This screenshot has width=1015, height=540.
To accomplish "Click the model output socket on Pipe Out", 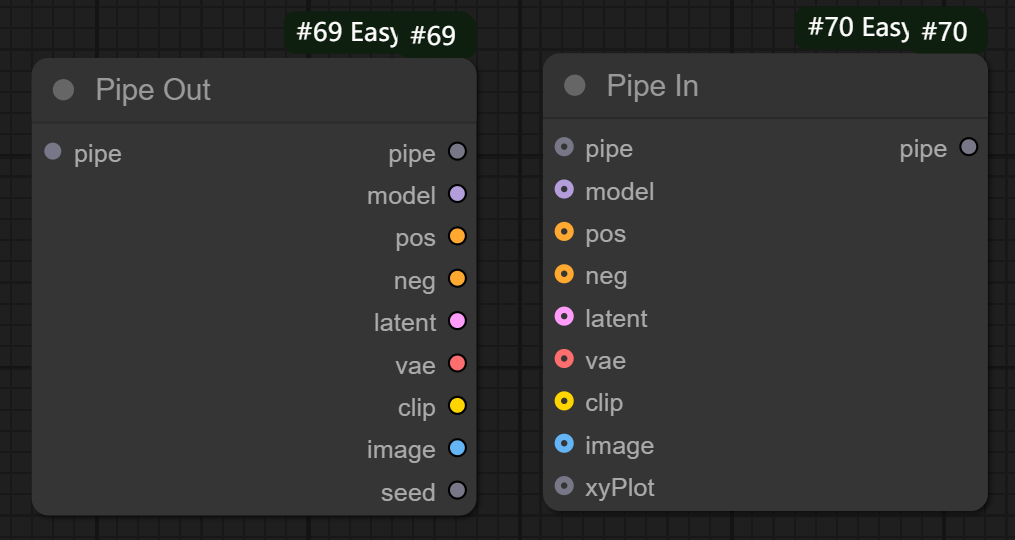I will coord(457,194).
